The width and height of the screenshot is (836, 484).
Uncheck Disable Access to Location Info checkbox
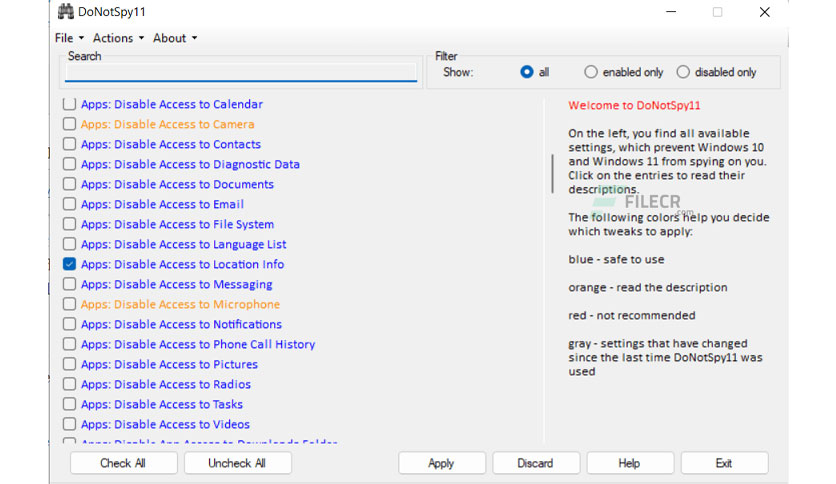pos(69,264)
